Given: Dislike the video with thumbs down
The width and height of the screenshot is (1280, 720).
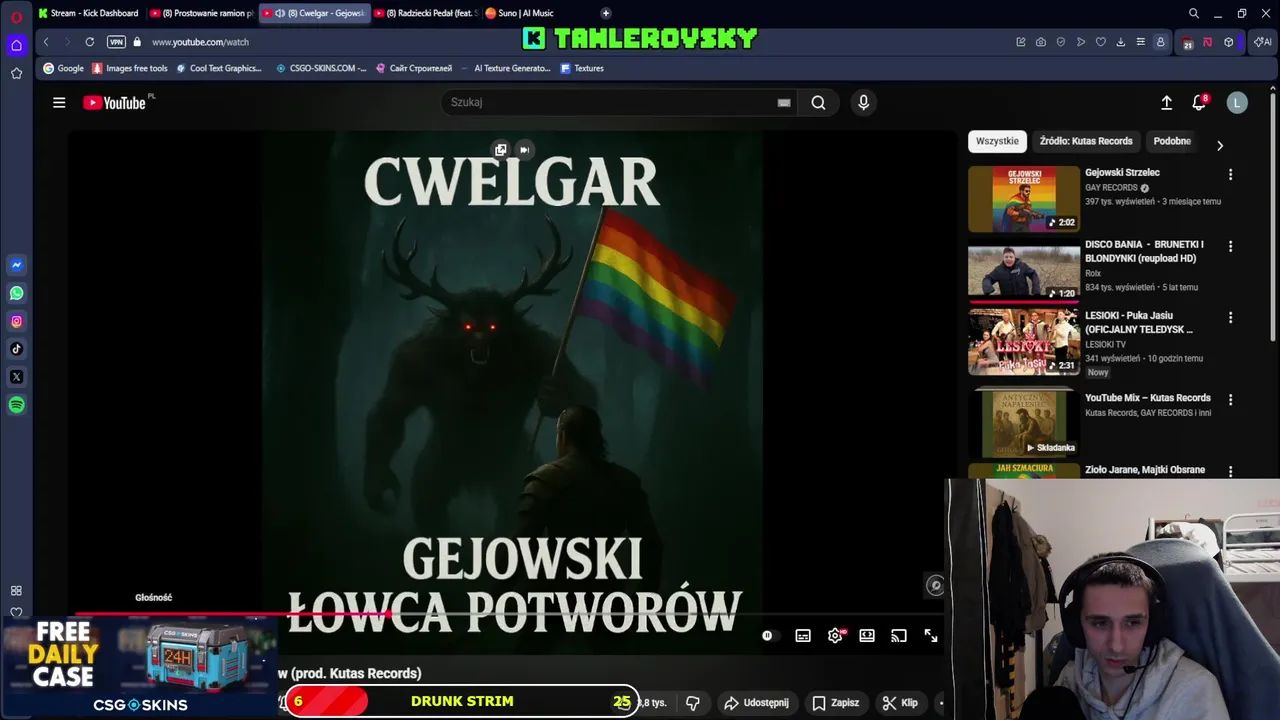Looking at the screenshot, I should pyautogui.click(x=693, y=702).
